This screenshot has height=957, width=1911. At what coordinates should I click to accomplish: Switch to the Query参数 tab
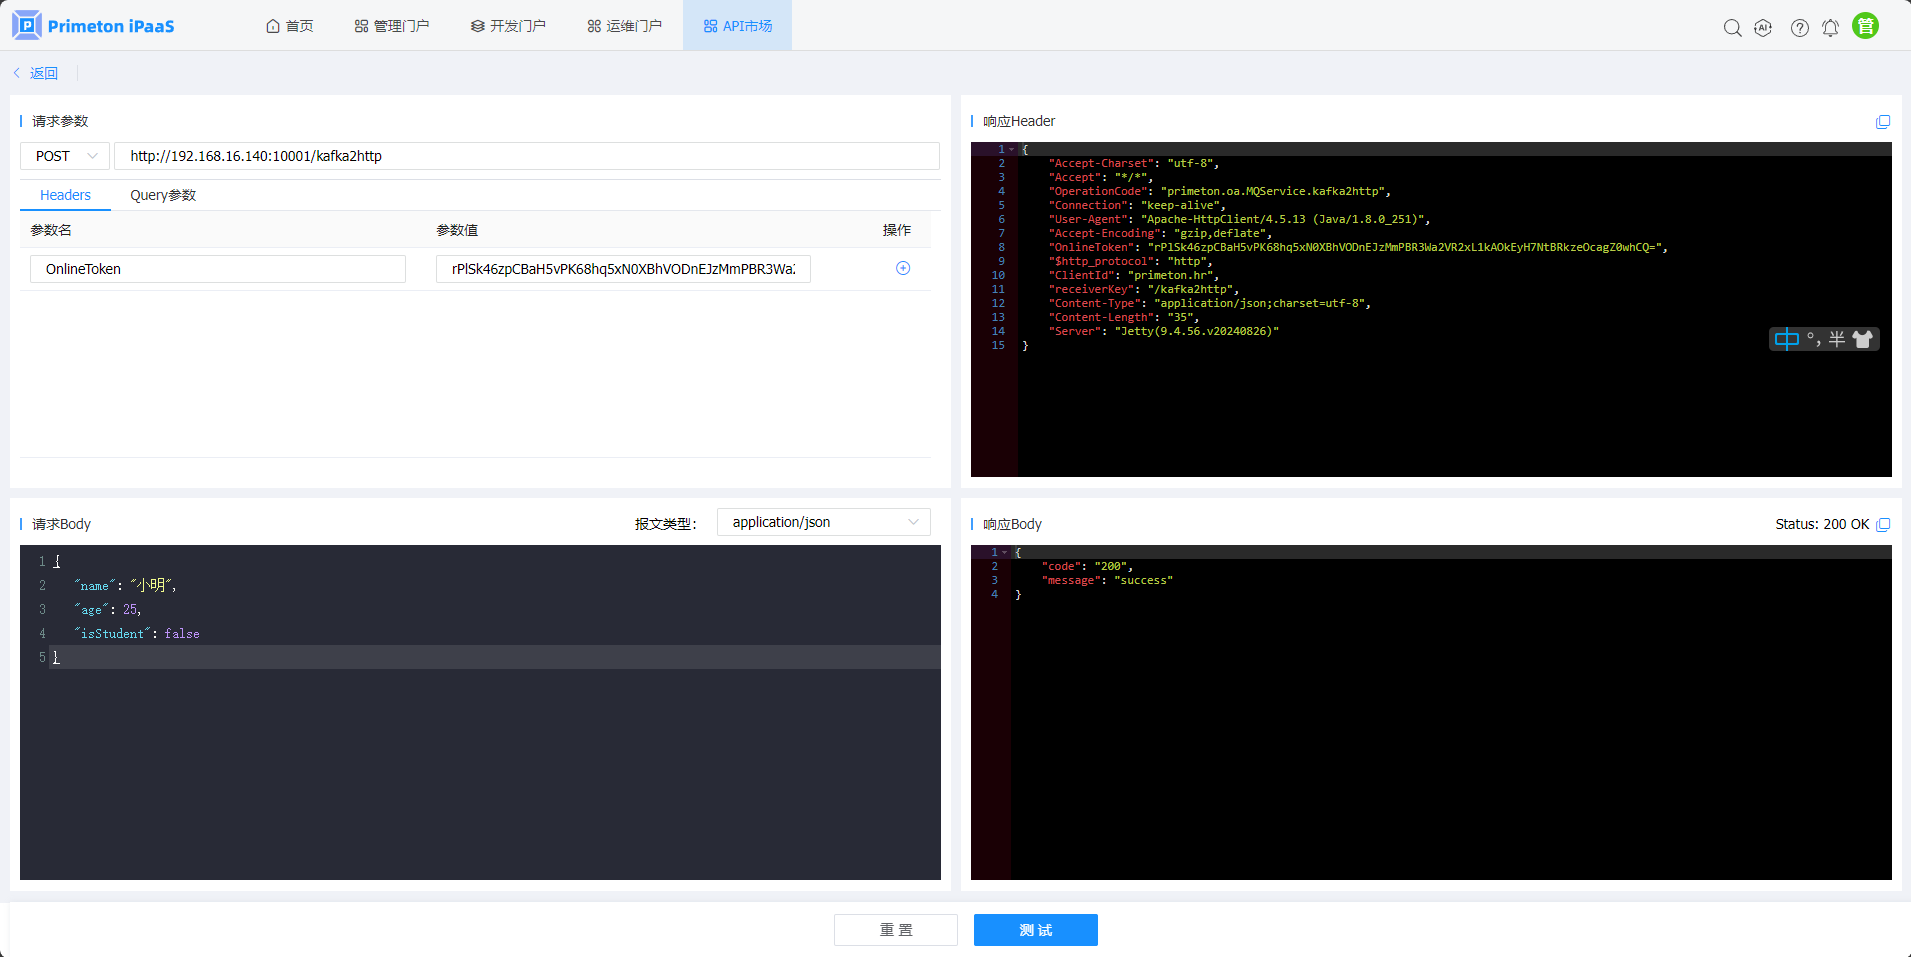pyautogui.click(x=163, y=195)
